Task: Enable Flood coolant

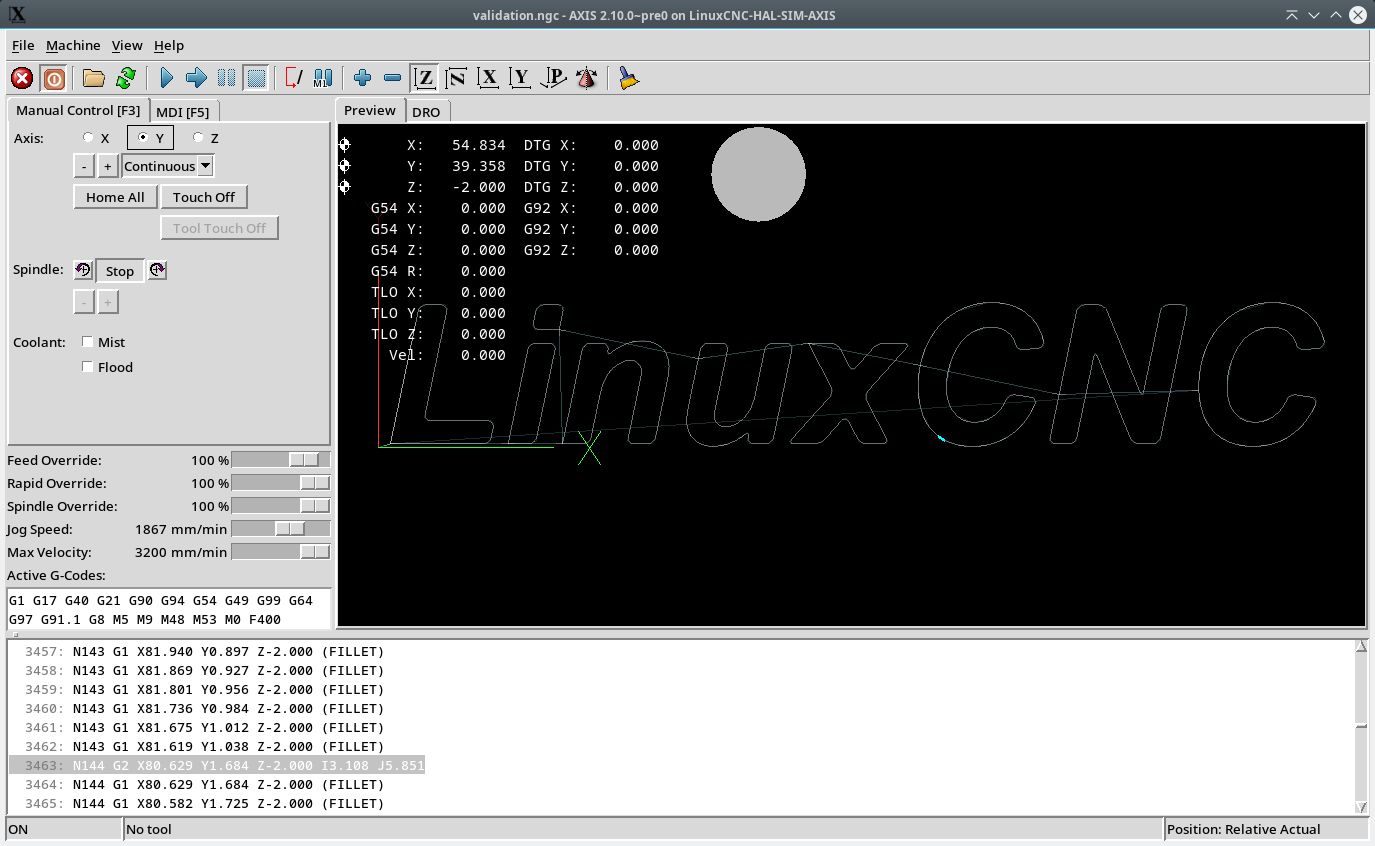Action: (x=88, y=367)
